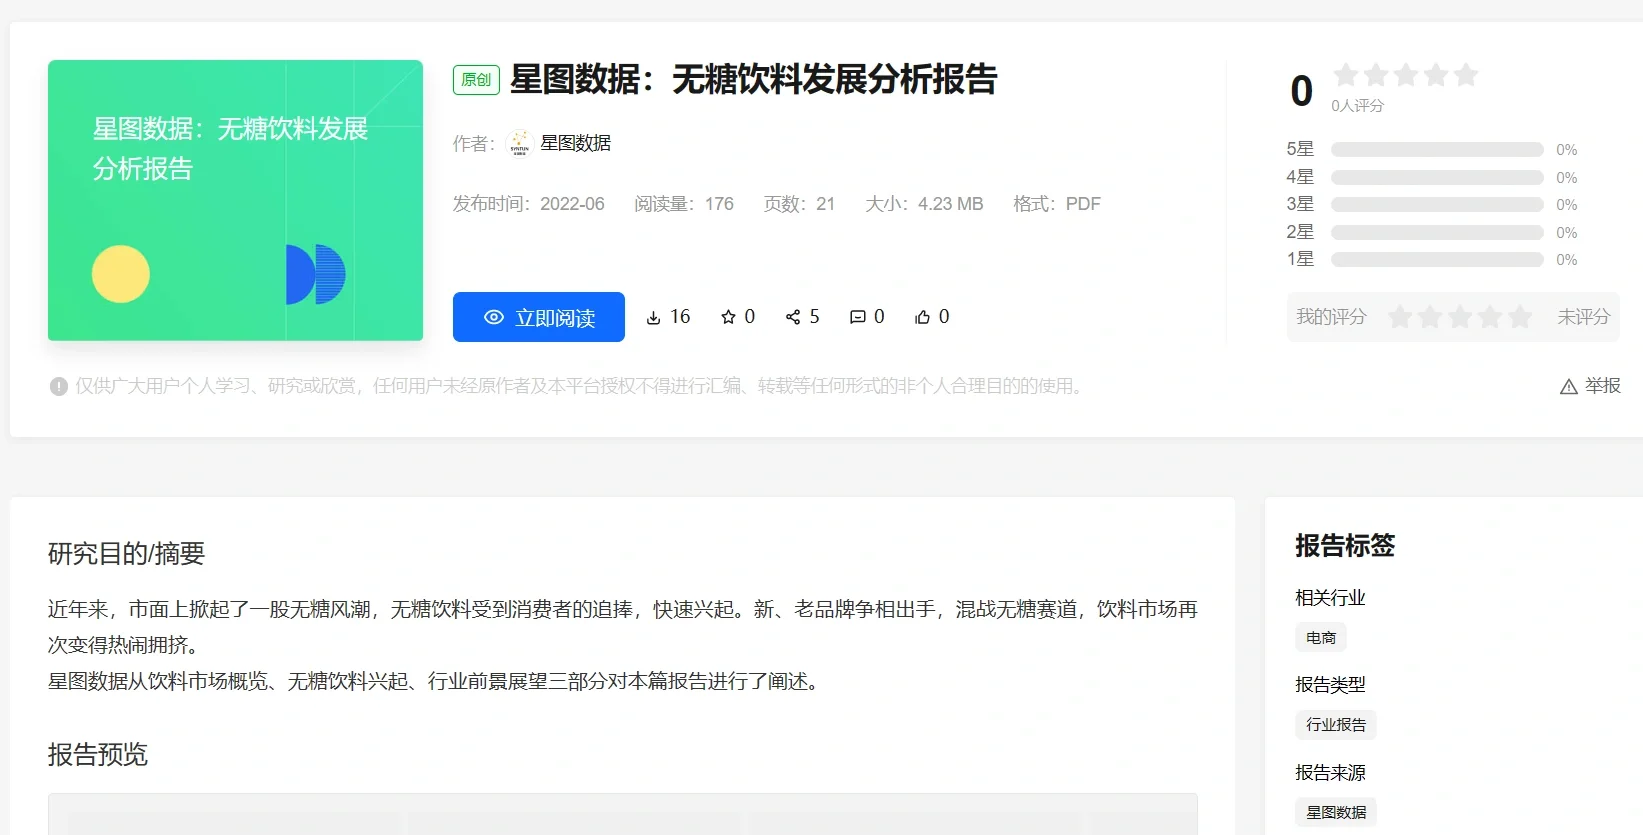Image resolution: width=1643 pixels, height=835 pixels.
Task: Click the 格式：PDF text
Action: pos(1057,204)
